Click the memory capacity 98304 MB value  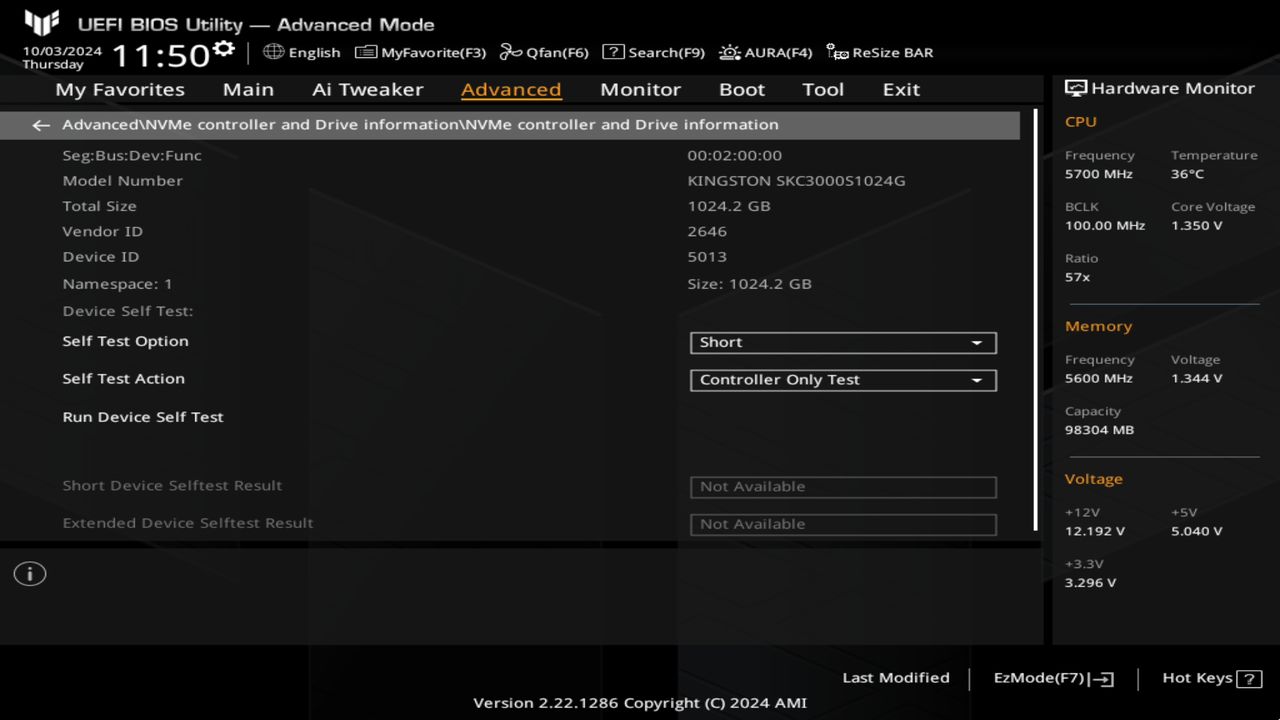[1099, 430]
